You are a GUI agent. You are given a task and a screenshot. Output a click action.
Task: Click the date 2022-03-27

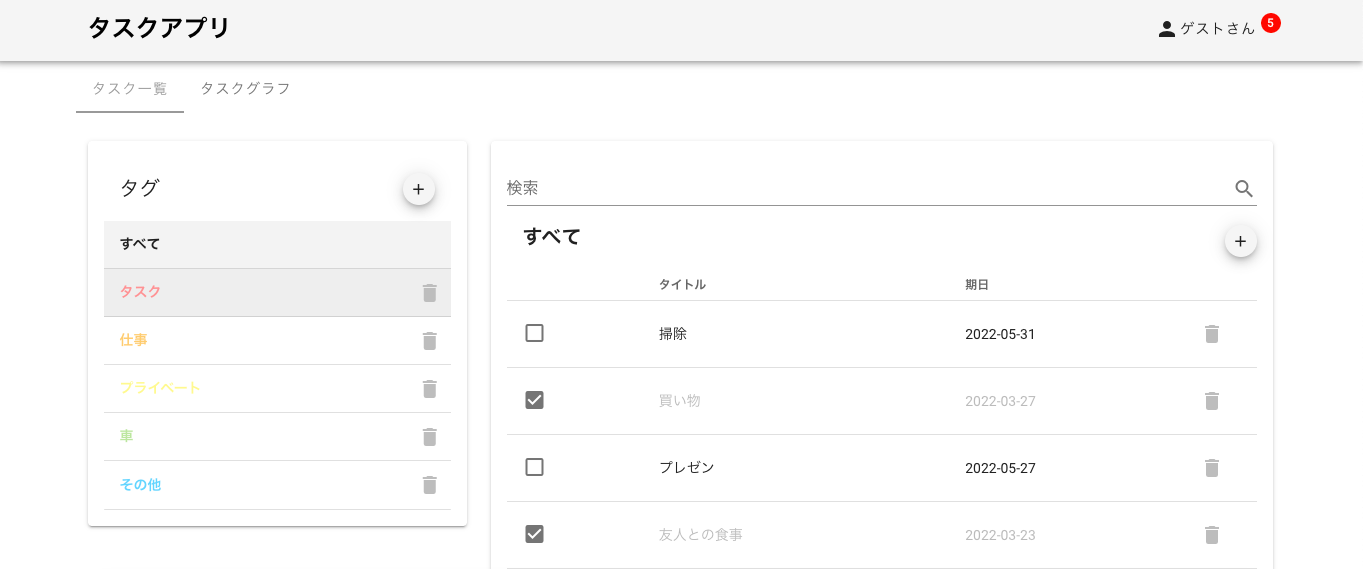point(1000,401)
